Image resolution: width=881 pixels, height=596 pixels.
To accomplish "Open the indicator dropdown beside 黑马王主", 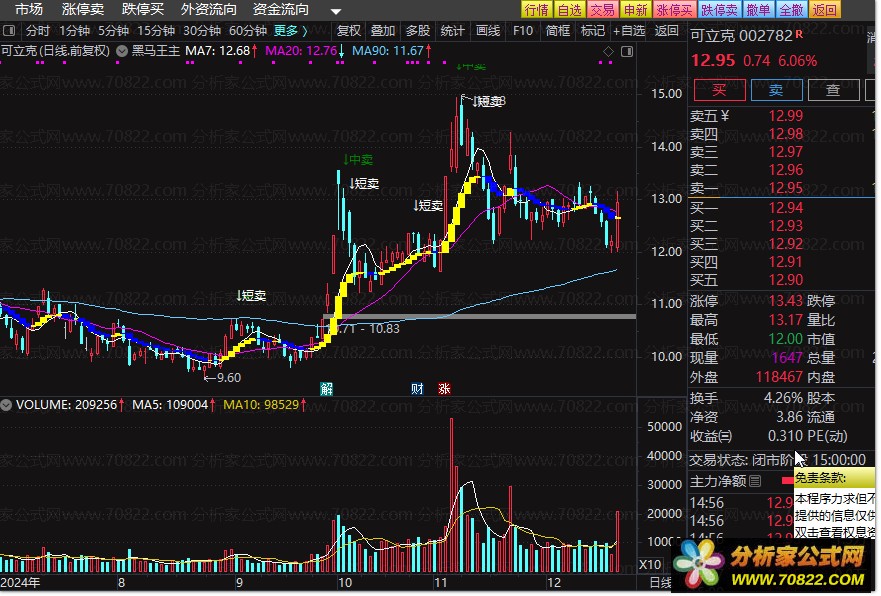I will [121, 51].
